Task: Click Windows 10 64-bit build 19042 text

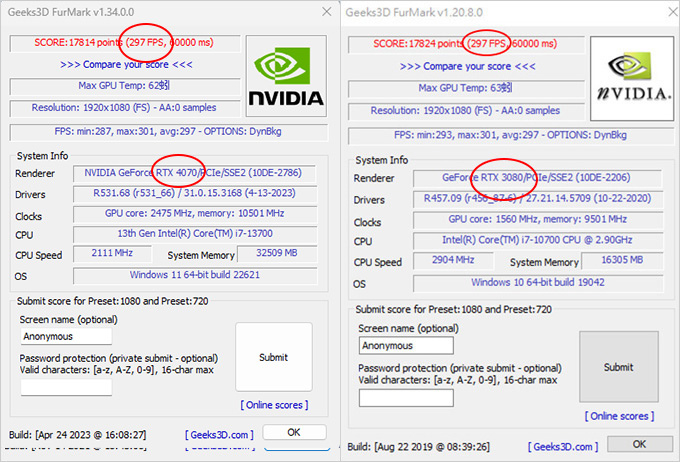Action: click(538, 282)
